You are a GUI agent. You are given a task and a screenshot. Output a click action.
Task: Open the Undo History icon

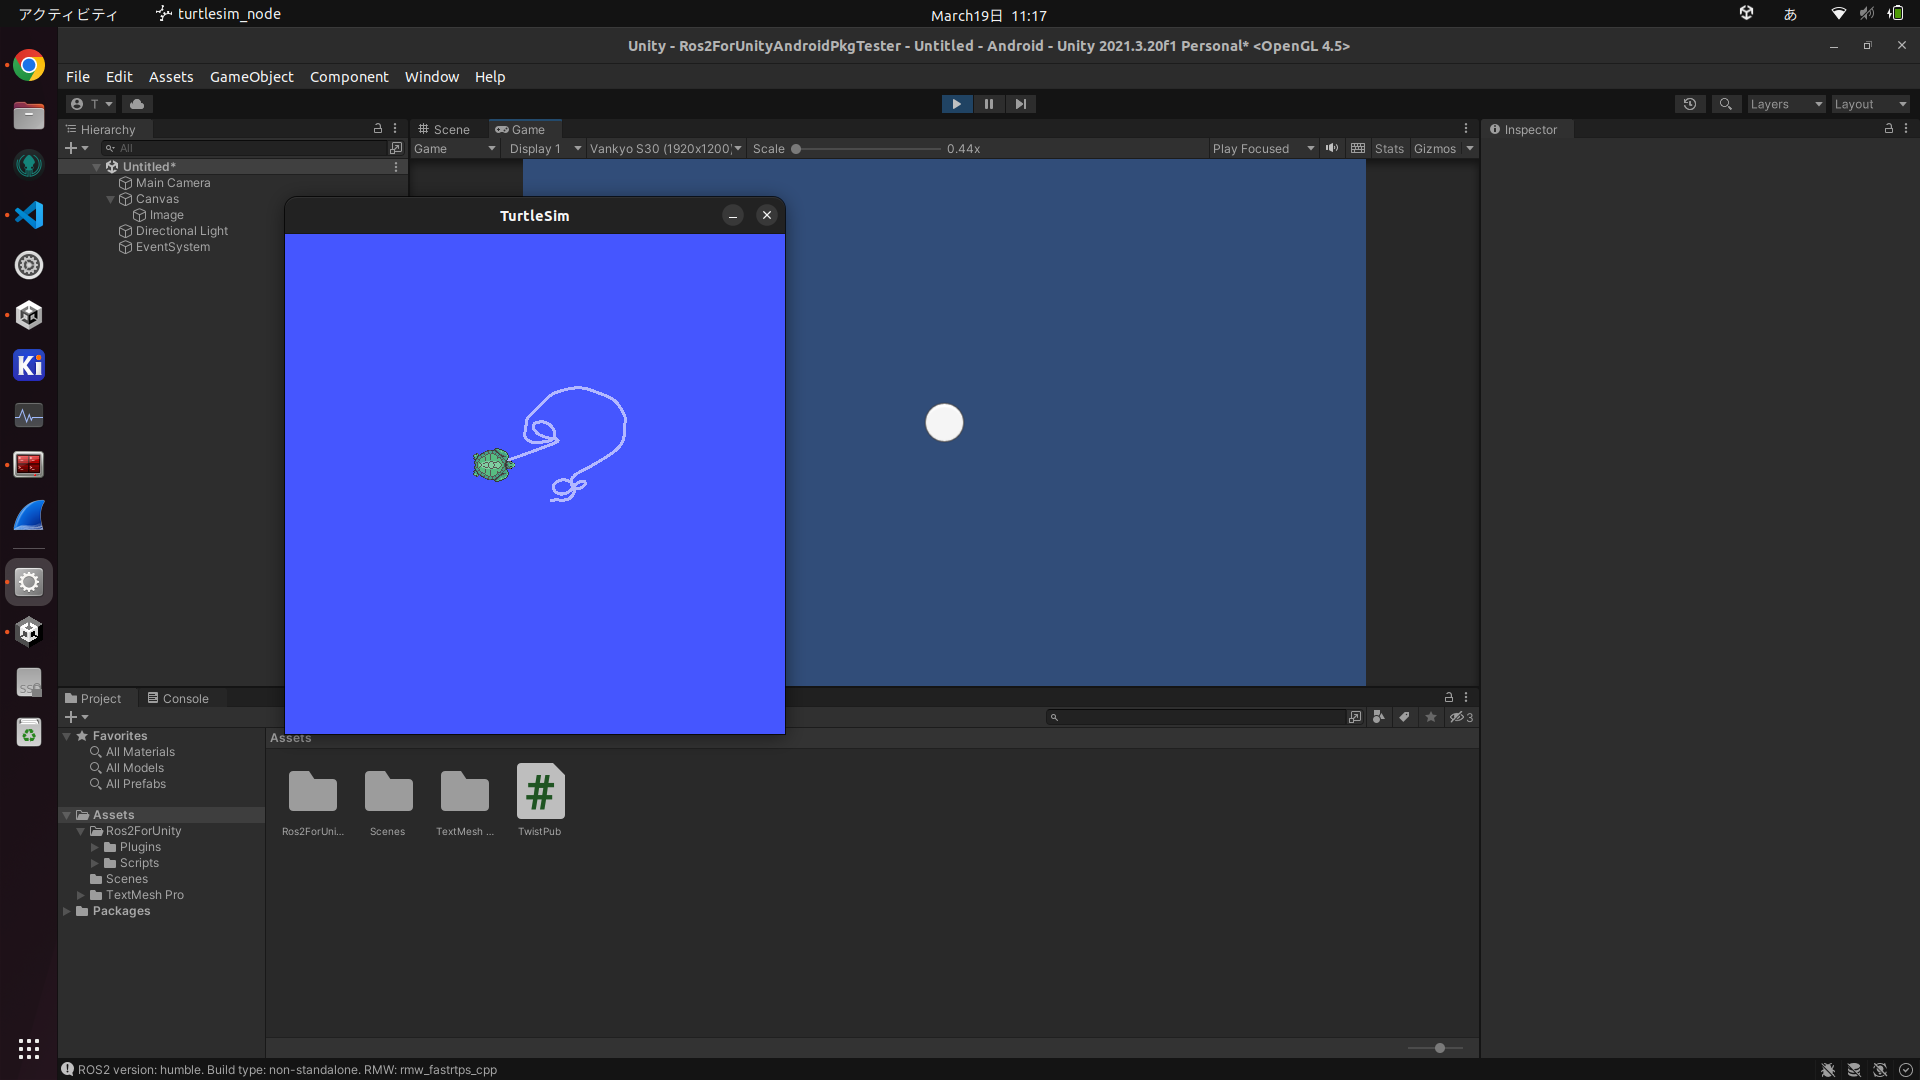pyautogui.click(x=1690, y=104)
